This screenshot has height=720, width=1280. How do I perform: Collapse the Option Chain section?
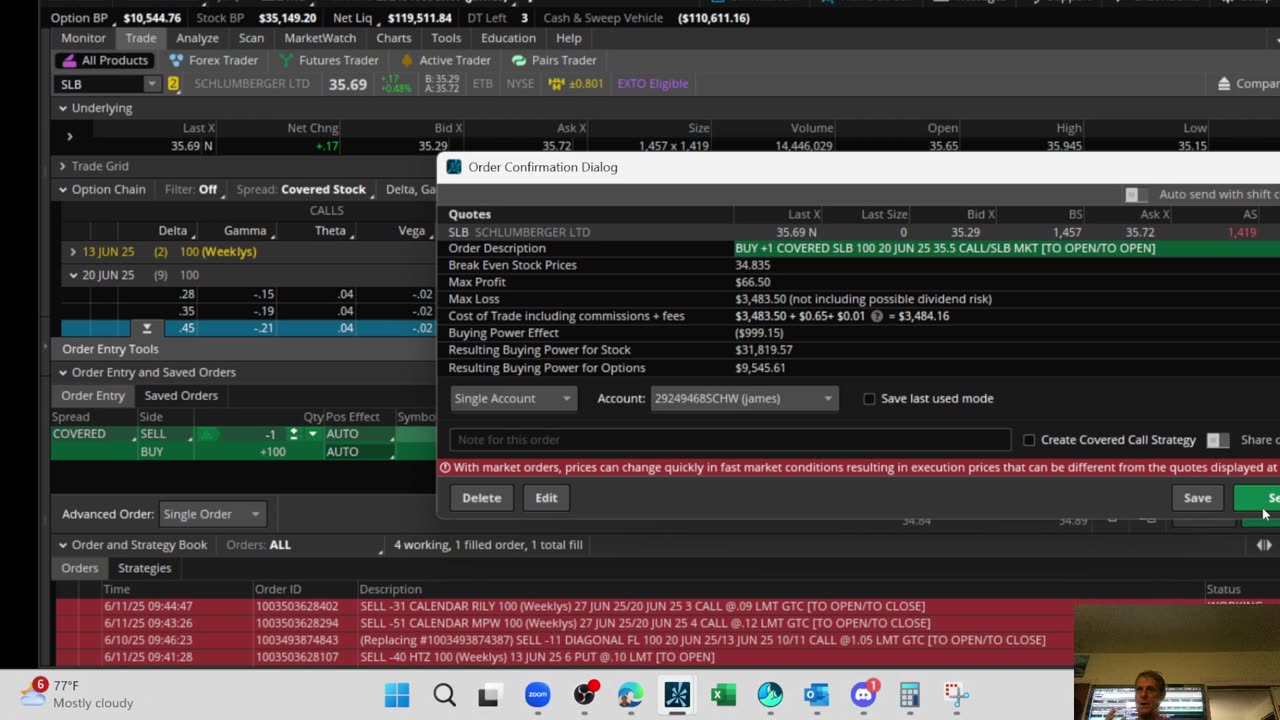[63, 190]
